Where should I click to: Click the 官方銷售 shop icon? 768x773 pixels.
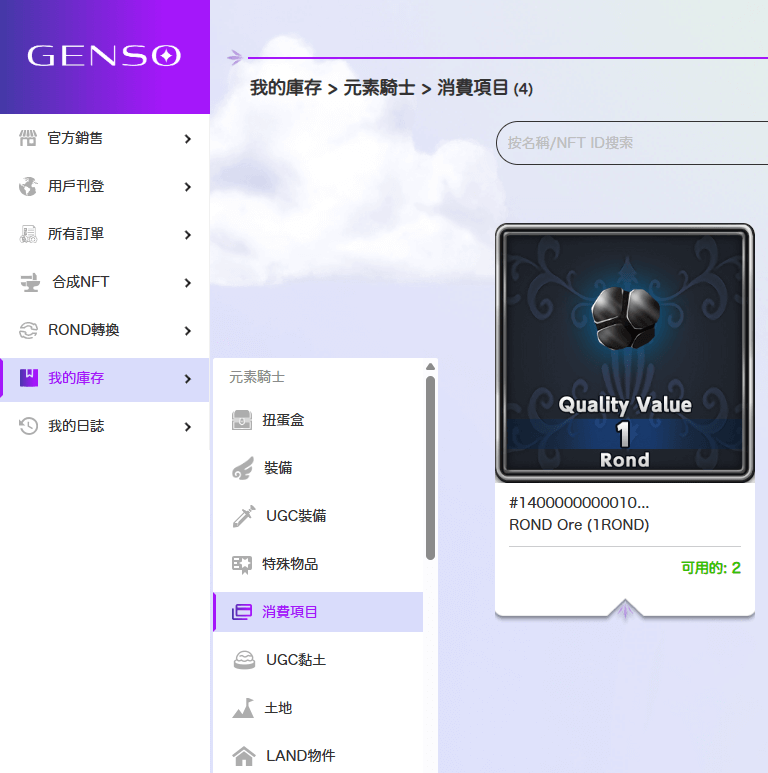coord(28,138)
